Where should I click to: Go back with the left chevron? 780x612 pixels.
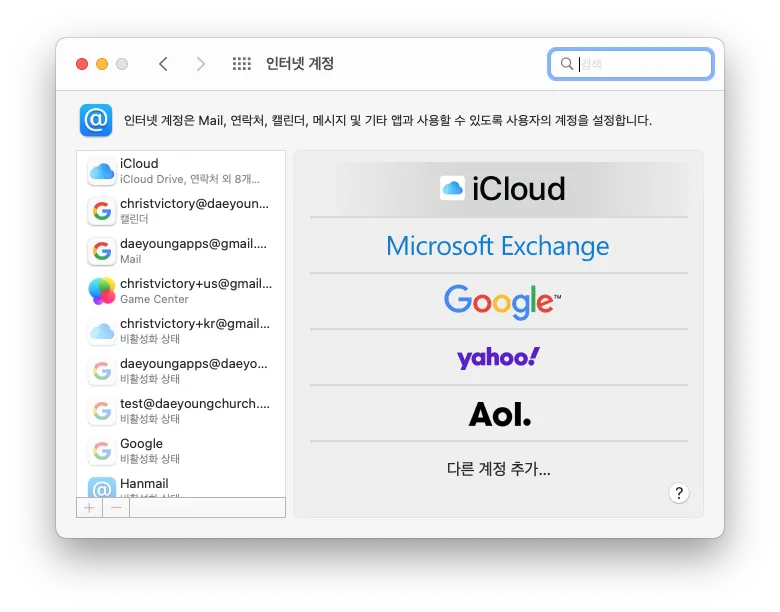(163, 64)
